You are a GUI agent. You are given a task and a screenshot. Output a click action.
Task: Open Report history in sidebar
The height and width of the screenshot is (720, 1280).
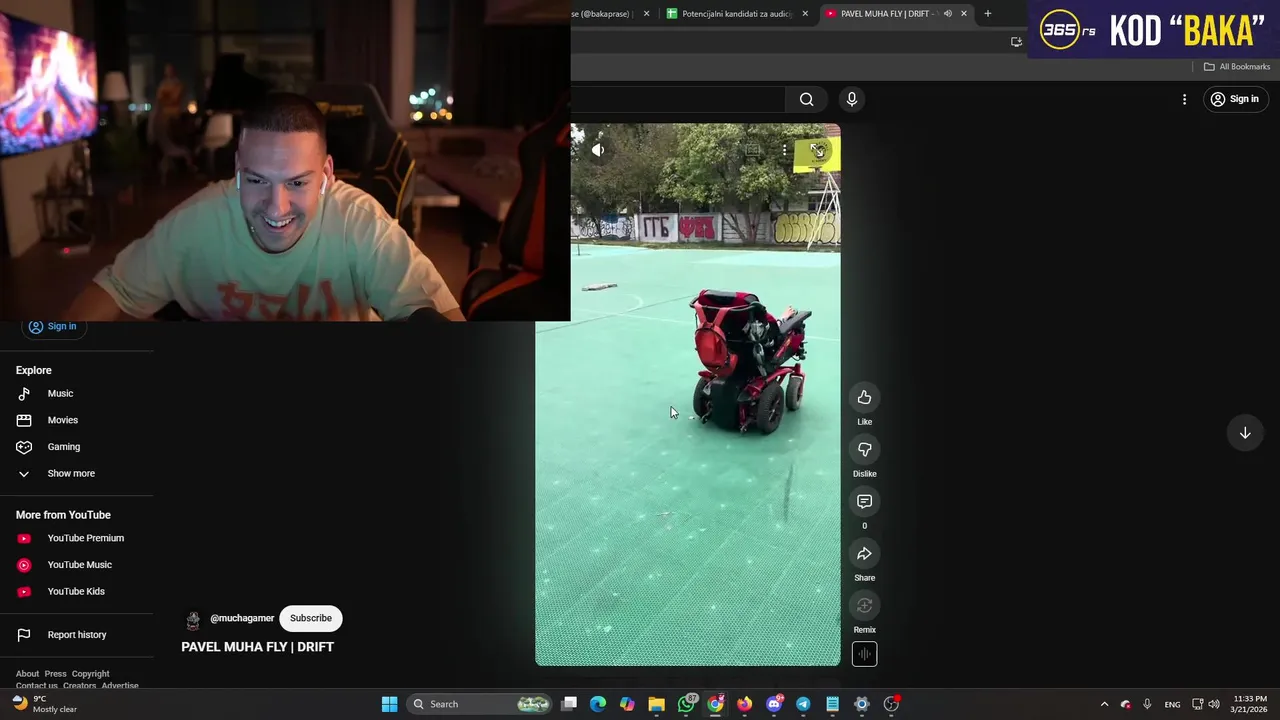pyautogui.click(x=76, y=635)
